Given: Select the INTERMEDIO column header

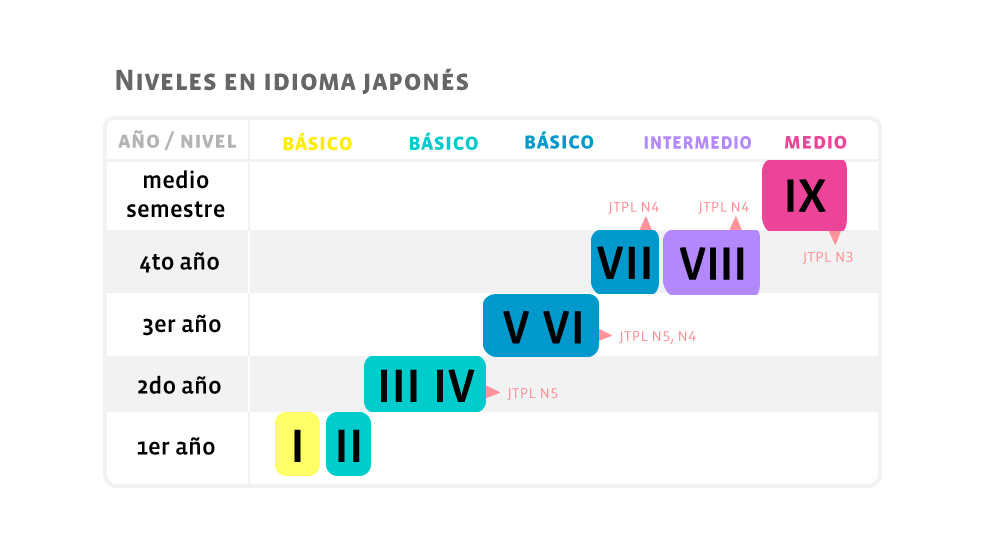Looking at the screenshot, I should tap(698, 143).
